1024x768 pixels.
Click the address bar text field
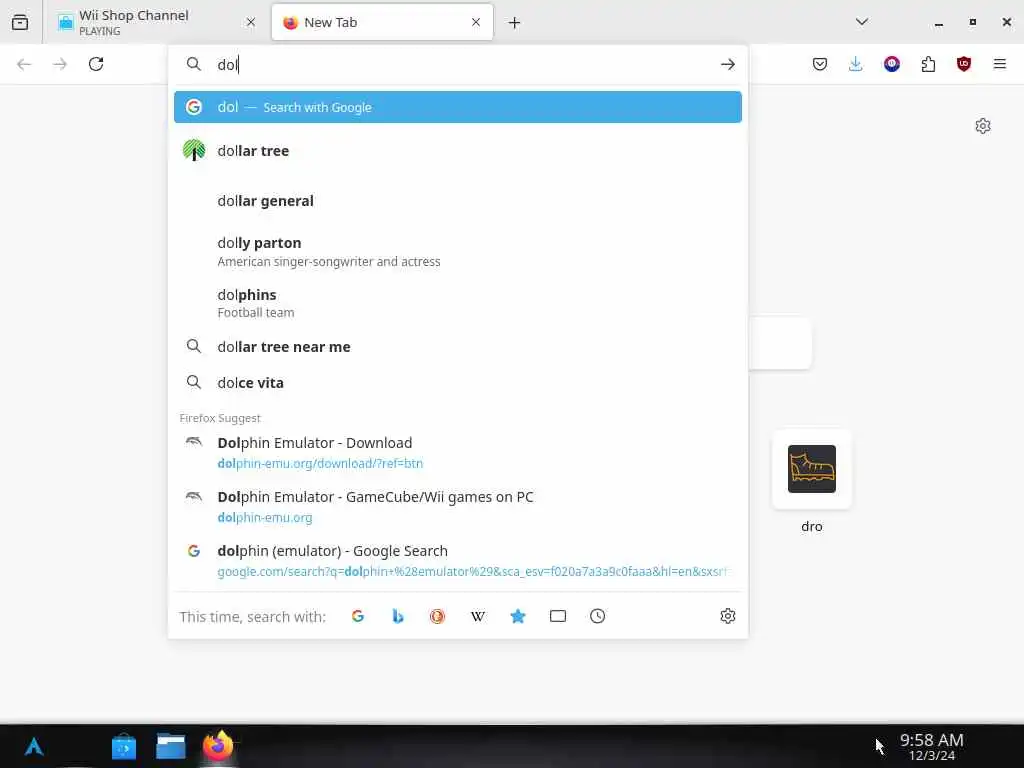click(457, 64)
